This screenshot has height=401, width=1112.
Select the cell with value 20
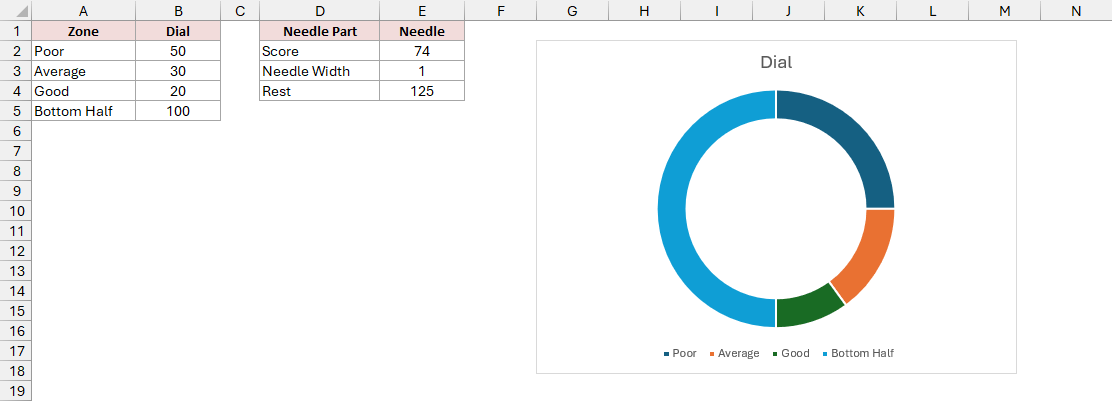(x=178, y=91)
